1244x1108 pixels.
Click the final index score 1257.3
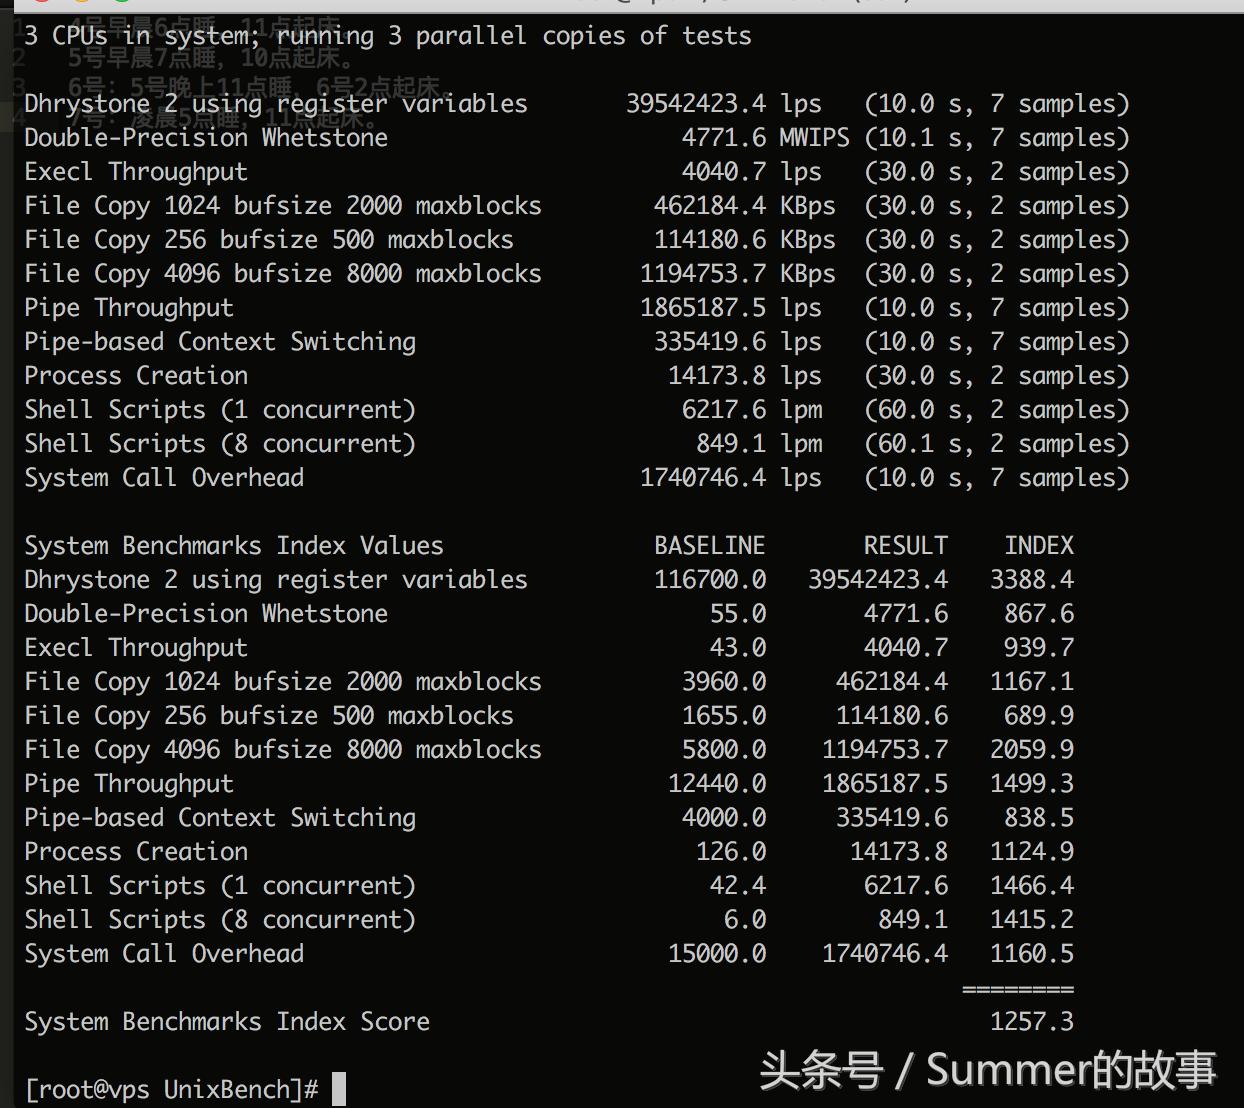pyautogui.click(x=1031, y=1021)
